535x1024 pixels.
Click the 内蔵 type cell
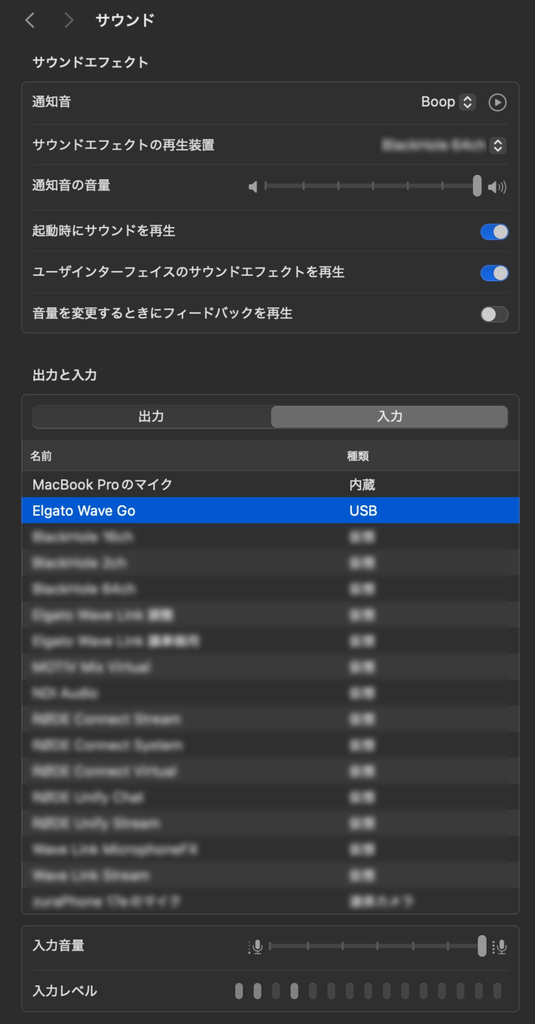point(362,485)
